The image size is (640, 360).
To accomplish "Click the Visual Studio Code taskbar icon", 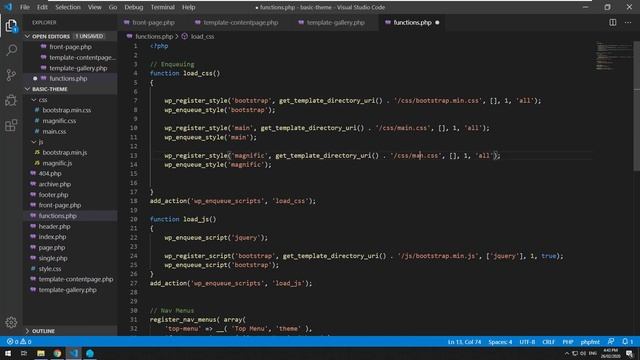I will click(x=73, y=353).
